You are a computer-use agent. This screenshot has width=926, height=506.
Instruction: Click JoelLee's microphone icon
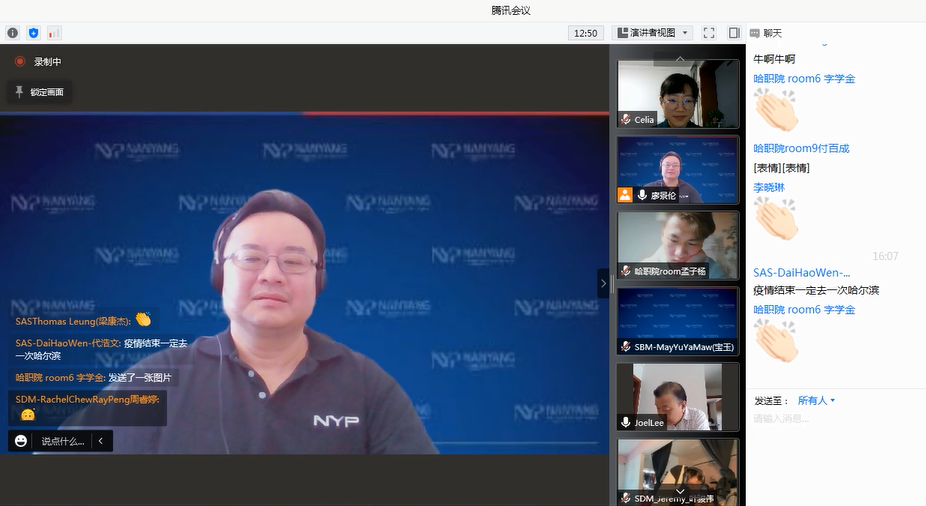click(x=625, y=422)
